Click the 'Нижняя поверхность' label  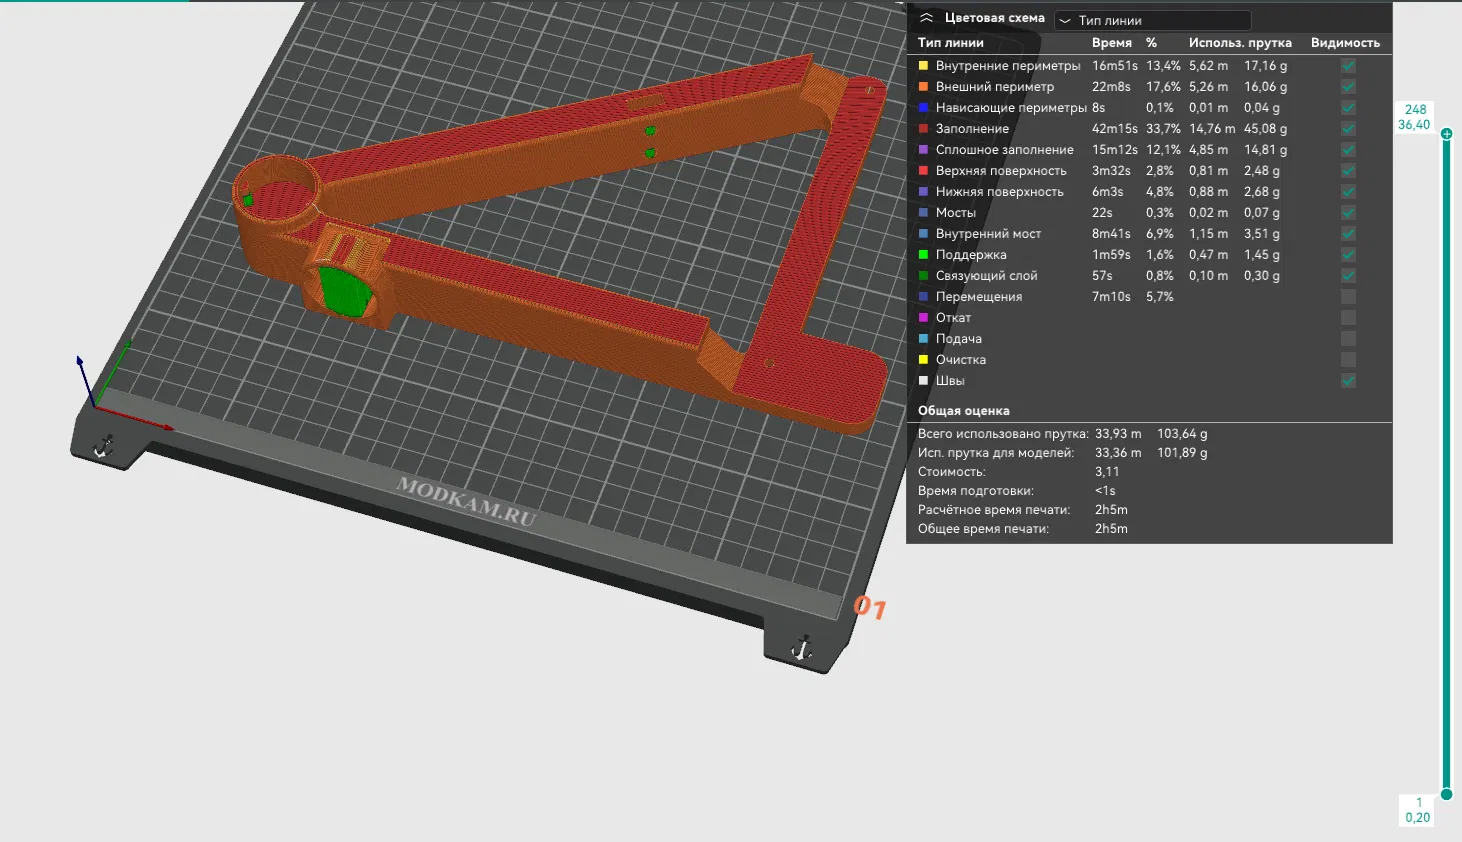pyautogui.click(x=1000, y=192)
